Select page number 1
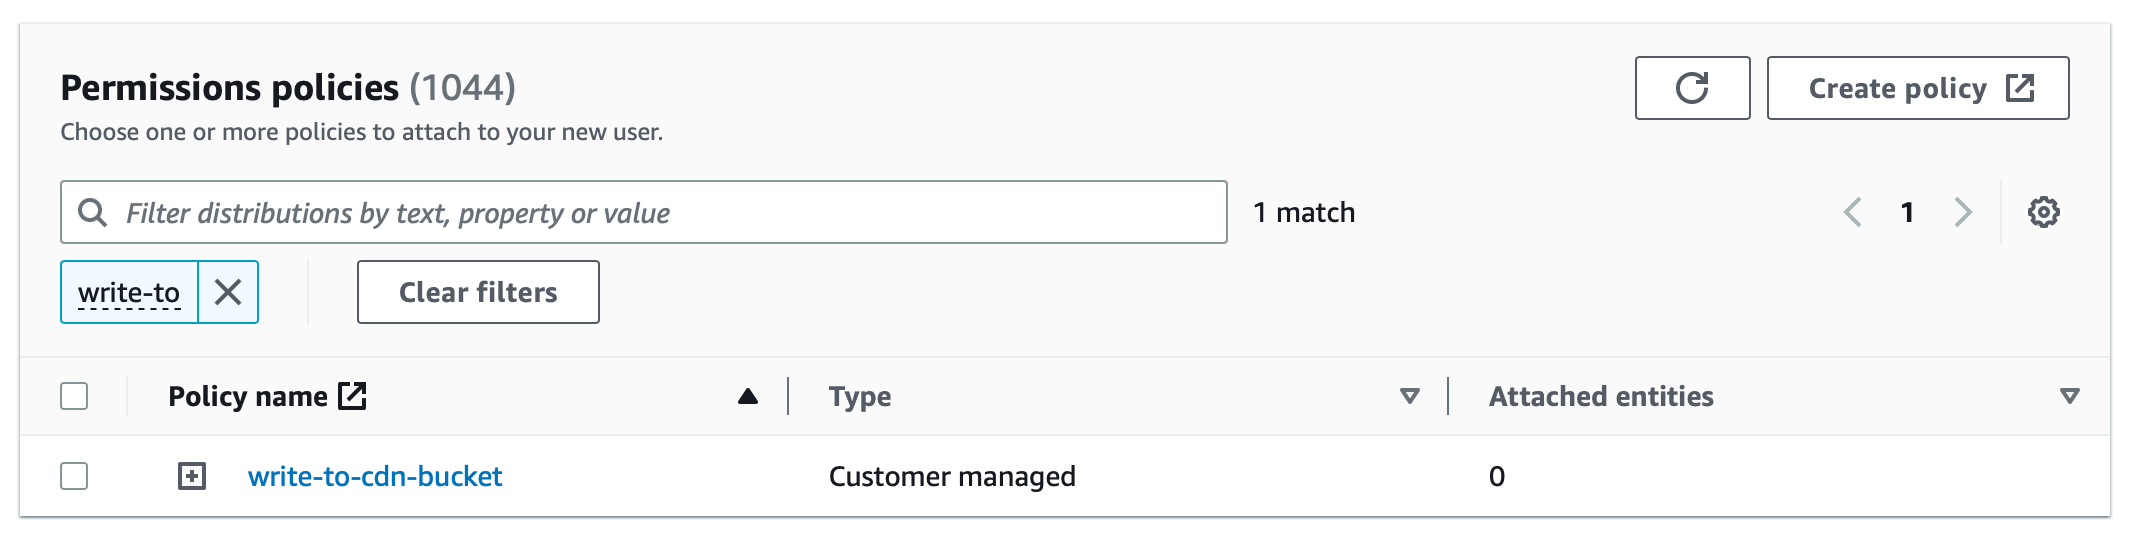Viewport: 2140px width, 540px height. (x=1907, y=212)
